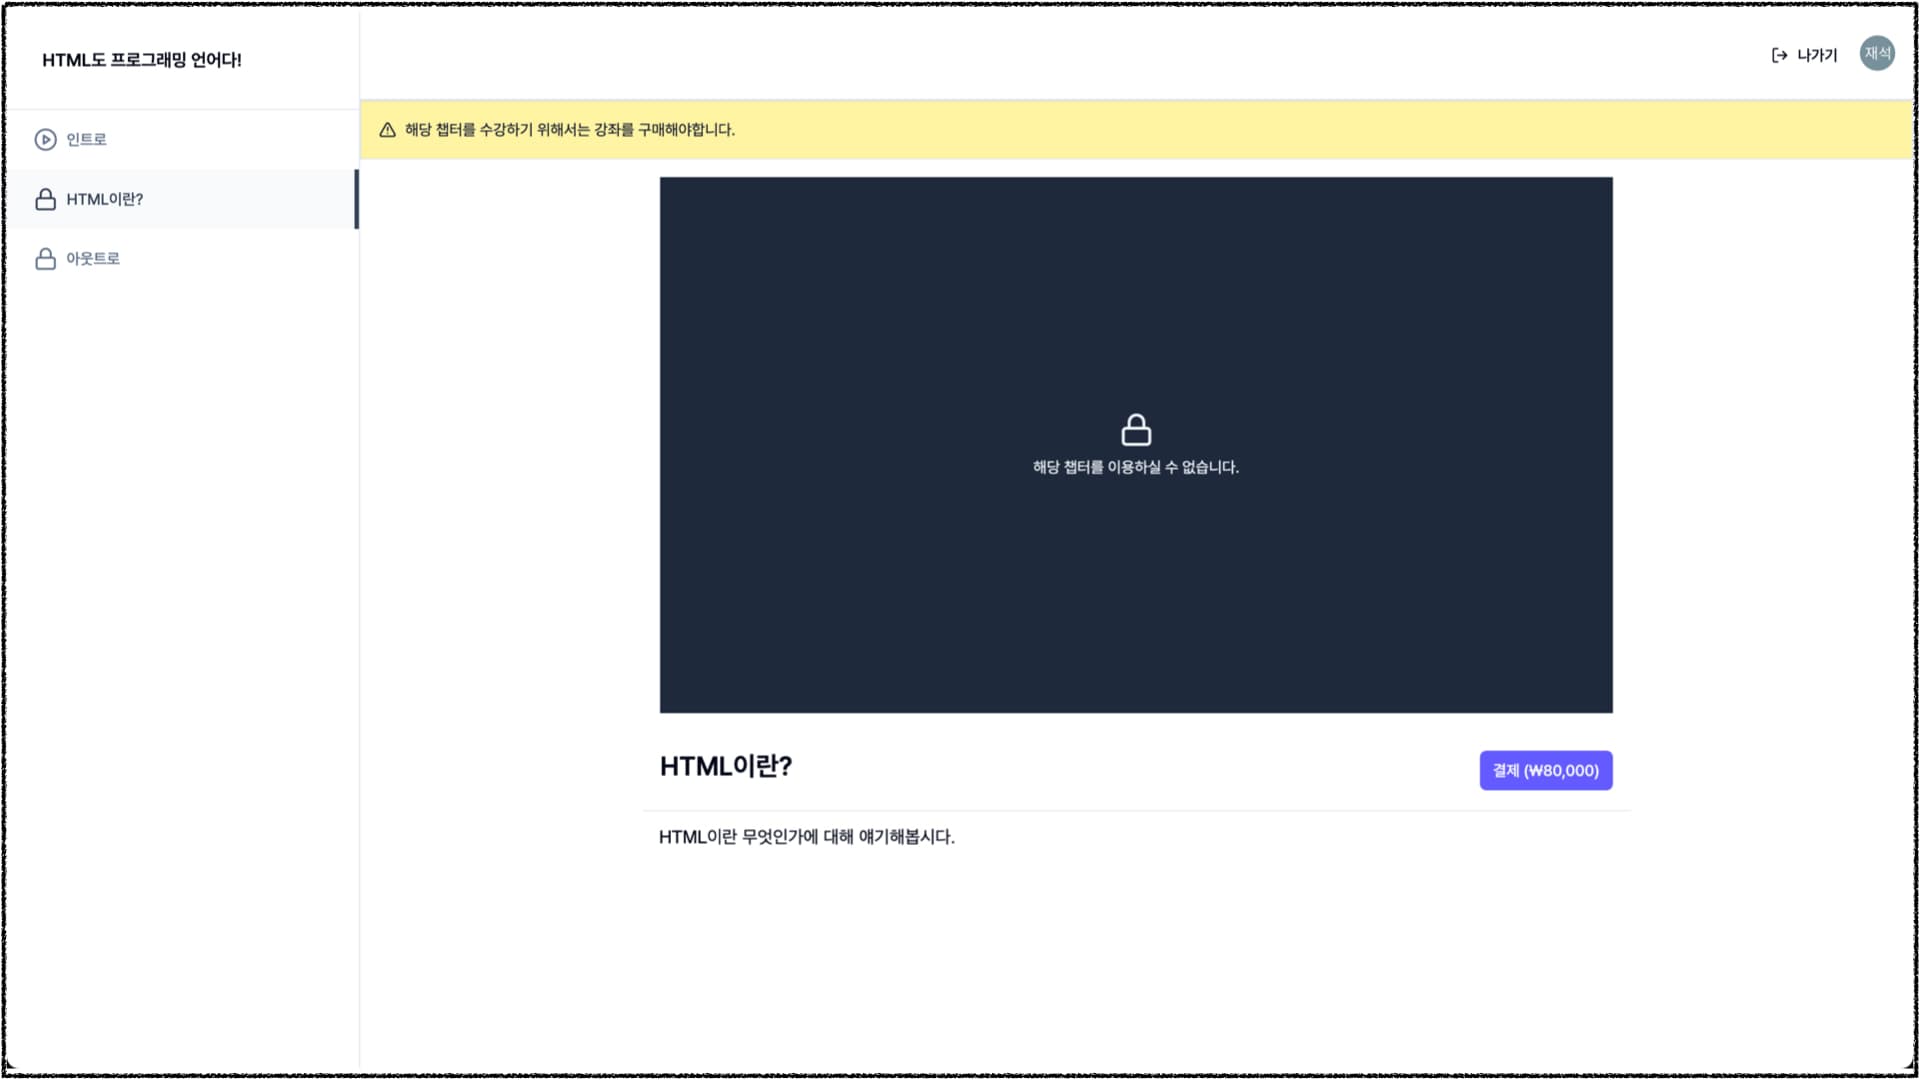Image resolution: width=1920 pixels, height=1080 pixels.
Task: Click the exit arrow icon beside 나가기
Action: click(x=1779, y=55)
